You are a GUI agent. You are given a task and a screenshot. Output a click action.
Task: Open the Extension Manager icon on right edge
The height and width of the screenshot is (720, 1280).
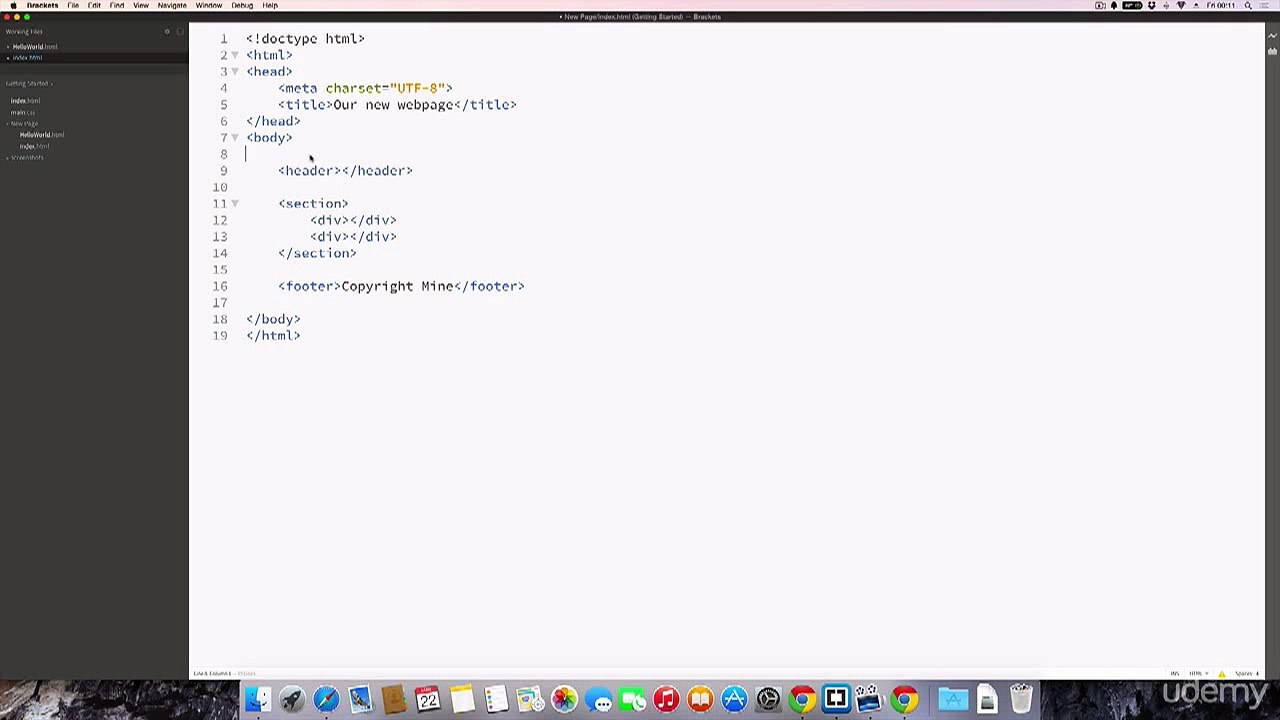(x=1272, y=51)
